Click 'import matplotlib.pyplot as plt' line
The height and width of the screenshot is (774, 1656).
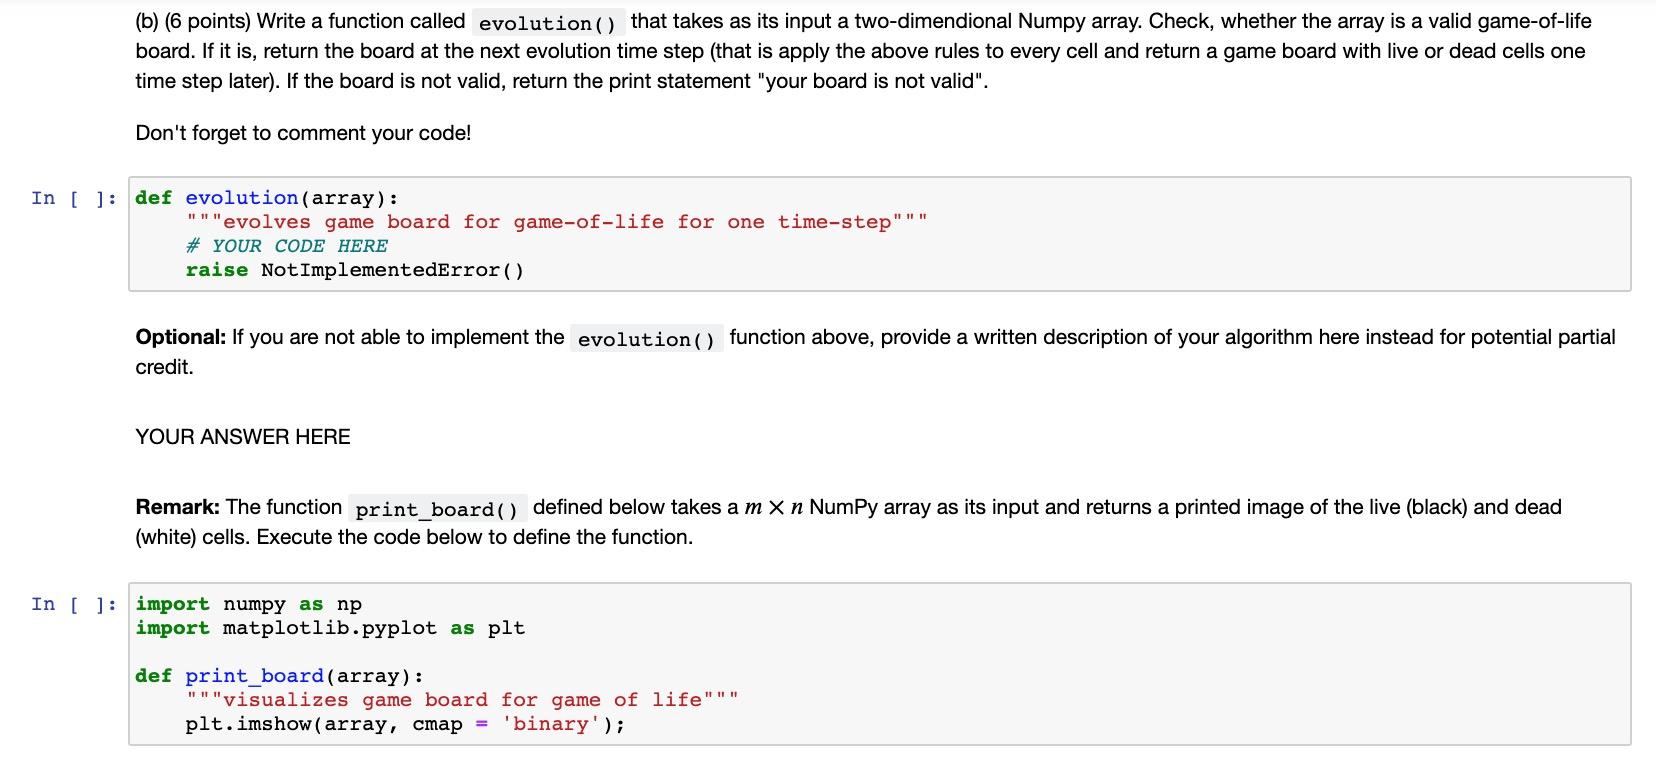tap(330, 628)
